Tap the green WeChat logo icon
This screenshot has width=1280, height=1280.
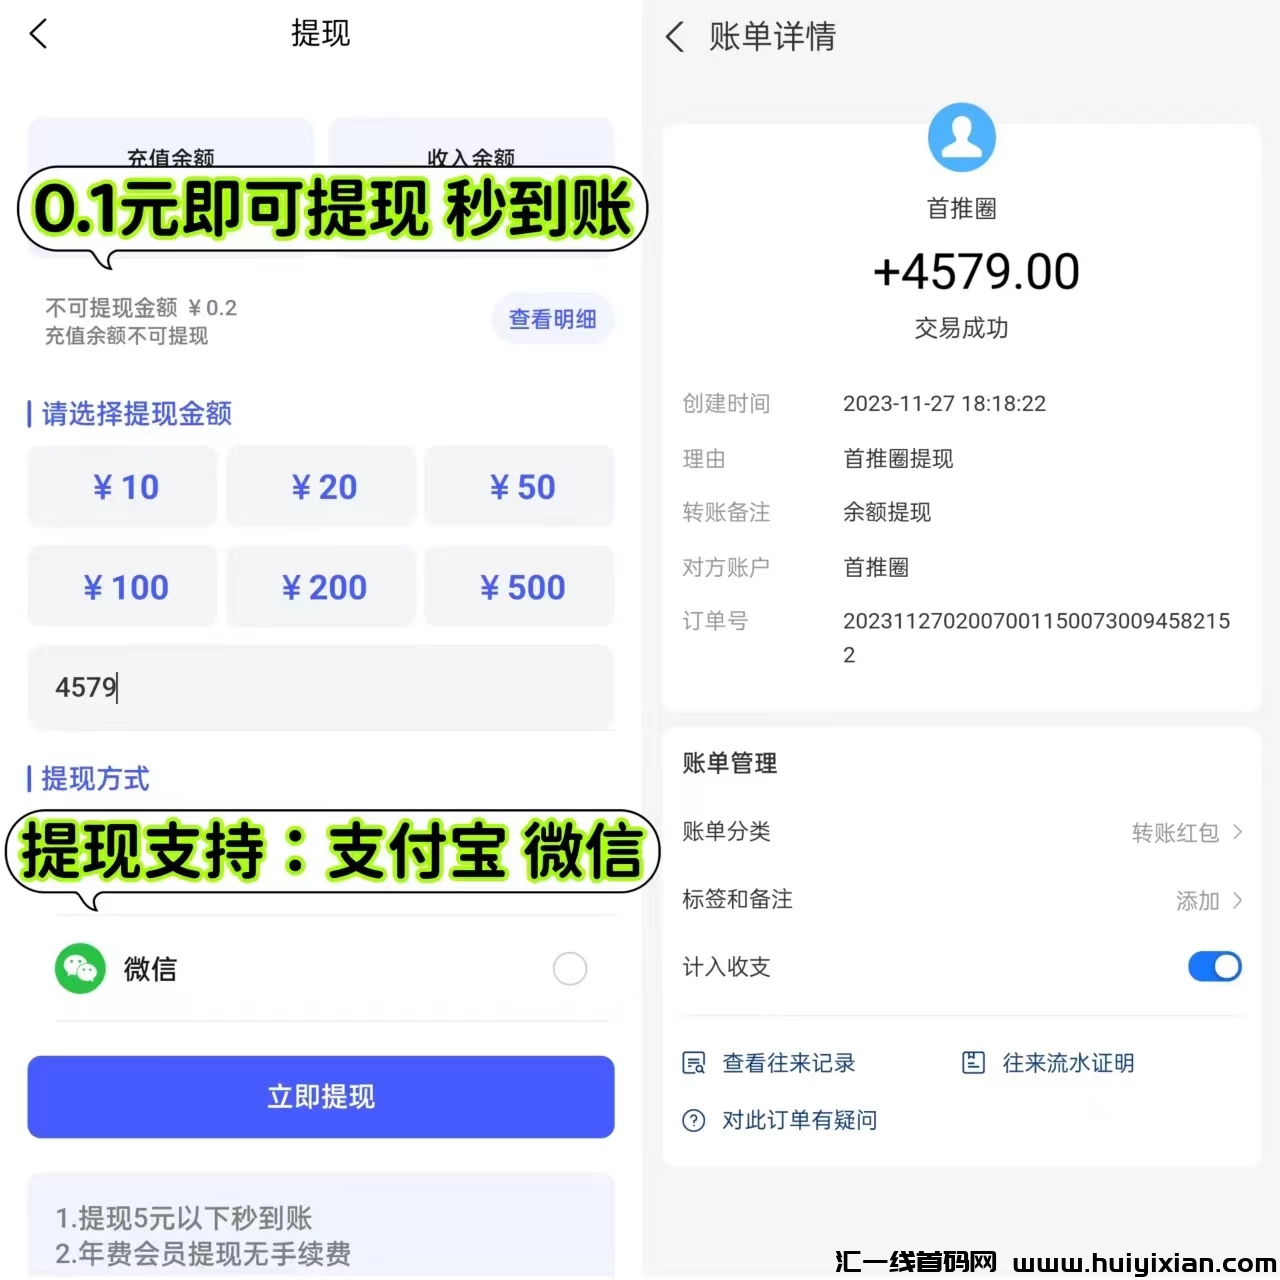[x=80, y=968]
